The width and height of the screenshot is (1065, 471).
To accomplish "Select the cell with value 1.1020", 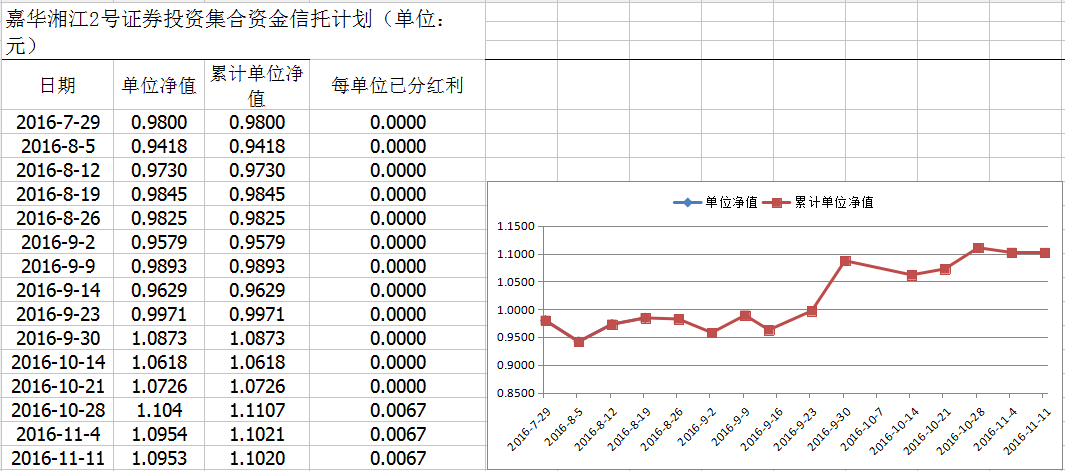I will [x=257, y=458].
